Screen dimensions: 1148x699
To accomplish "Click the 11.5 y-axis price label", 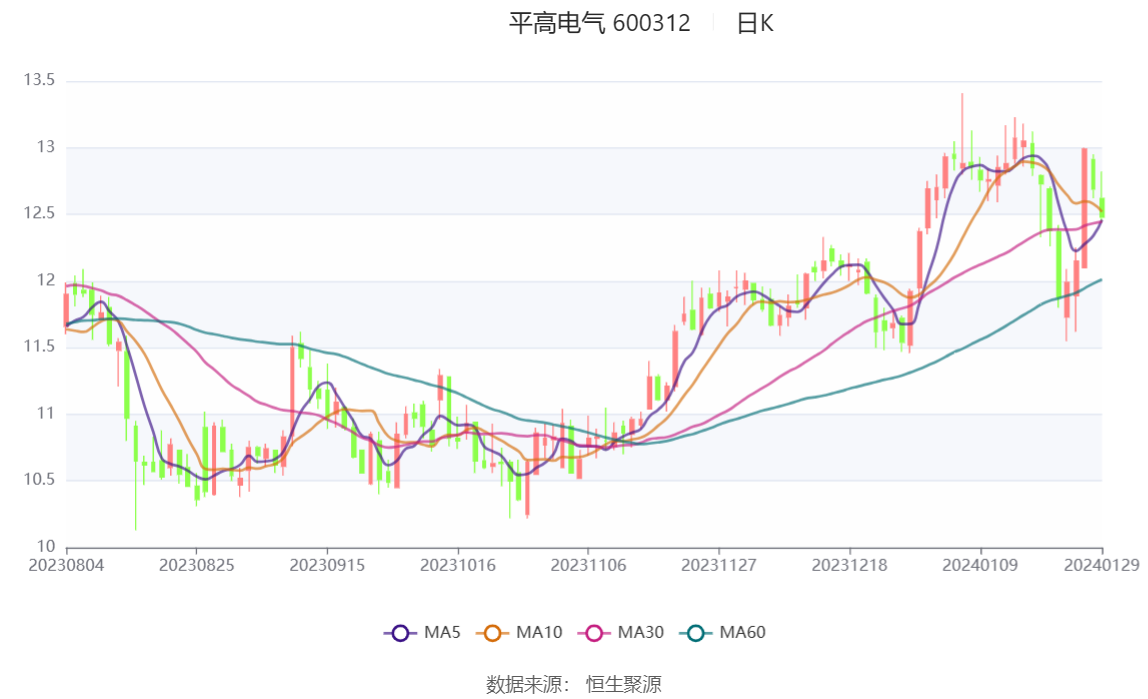I will (x=40, y=346).
